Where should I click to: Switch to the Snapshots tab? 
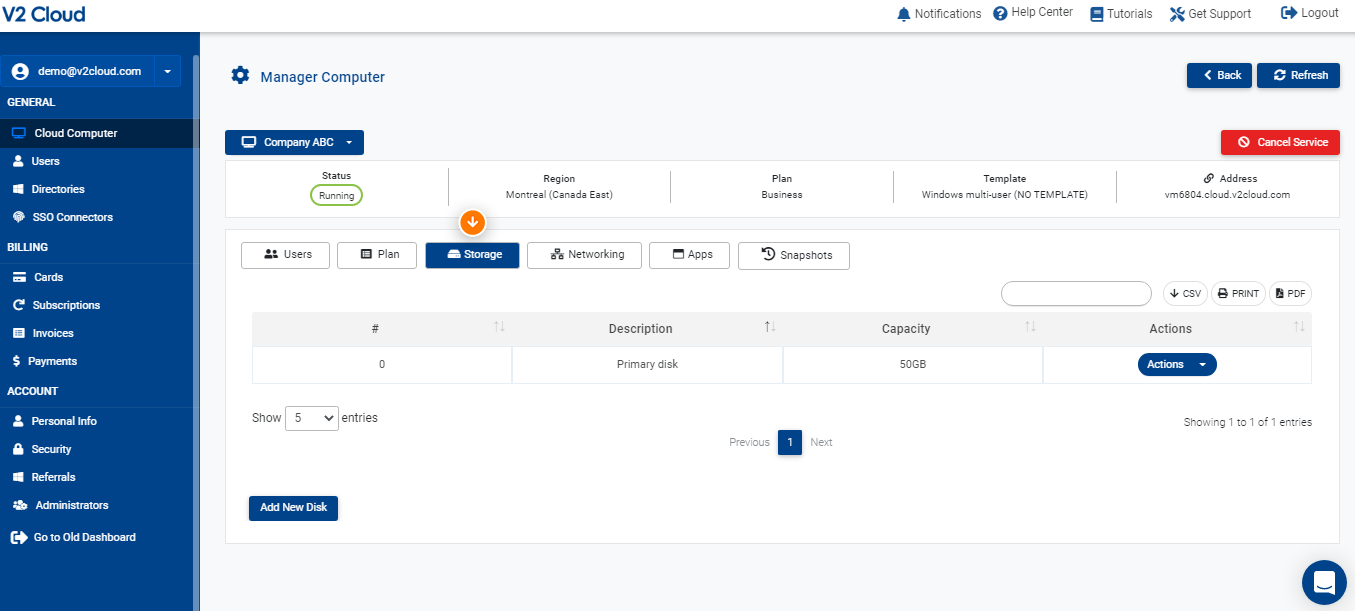pos(794,255)
